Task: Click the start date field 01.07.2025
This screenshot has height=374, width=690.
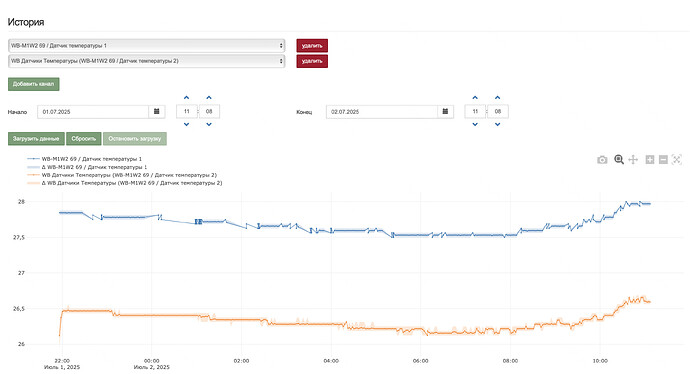Action: pyautogui.click(x=93, y=112)
